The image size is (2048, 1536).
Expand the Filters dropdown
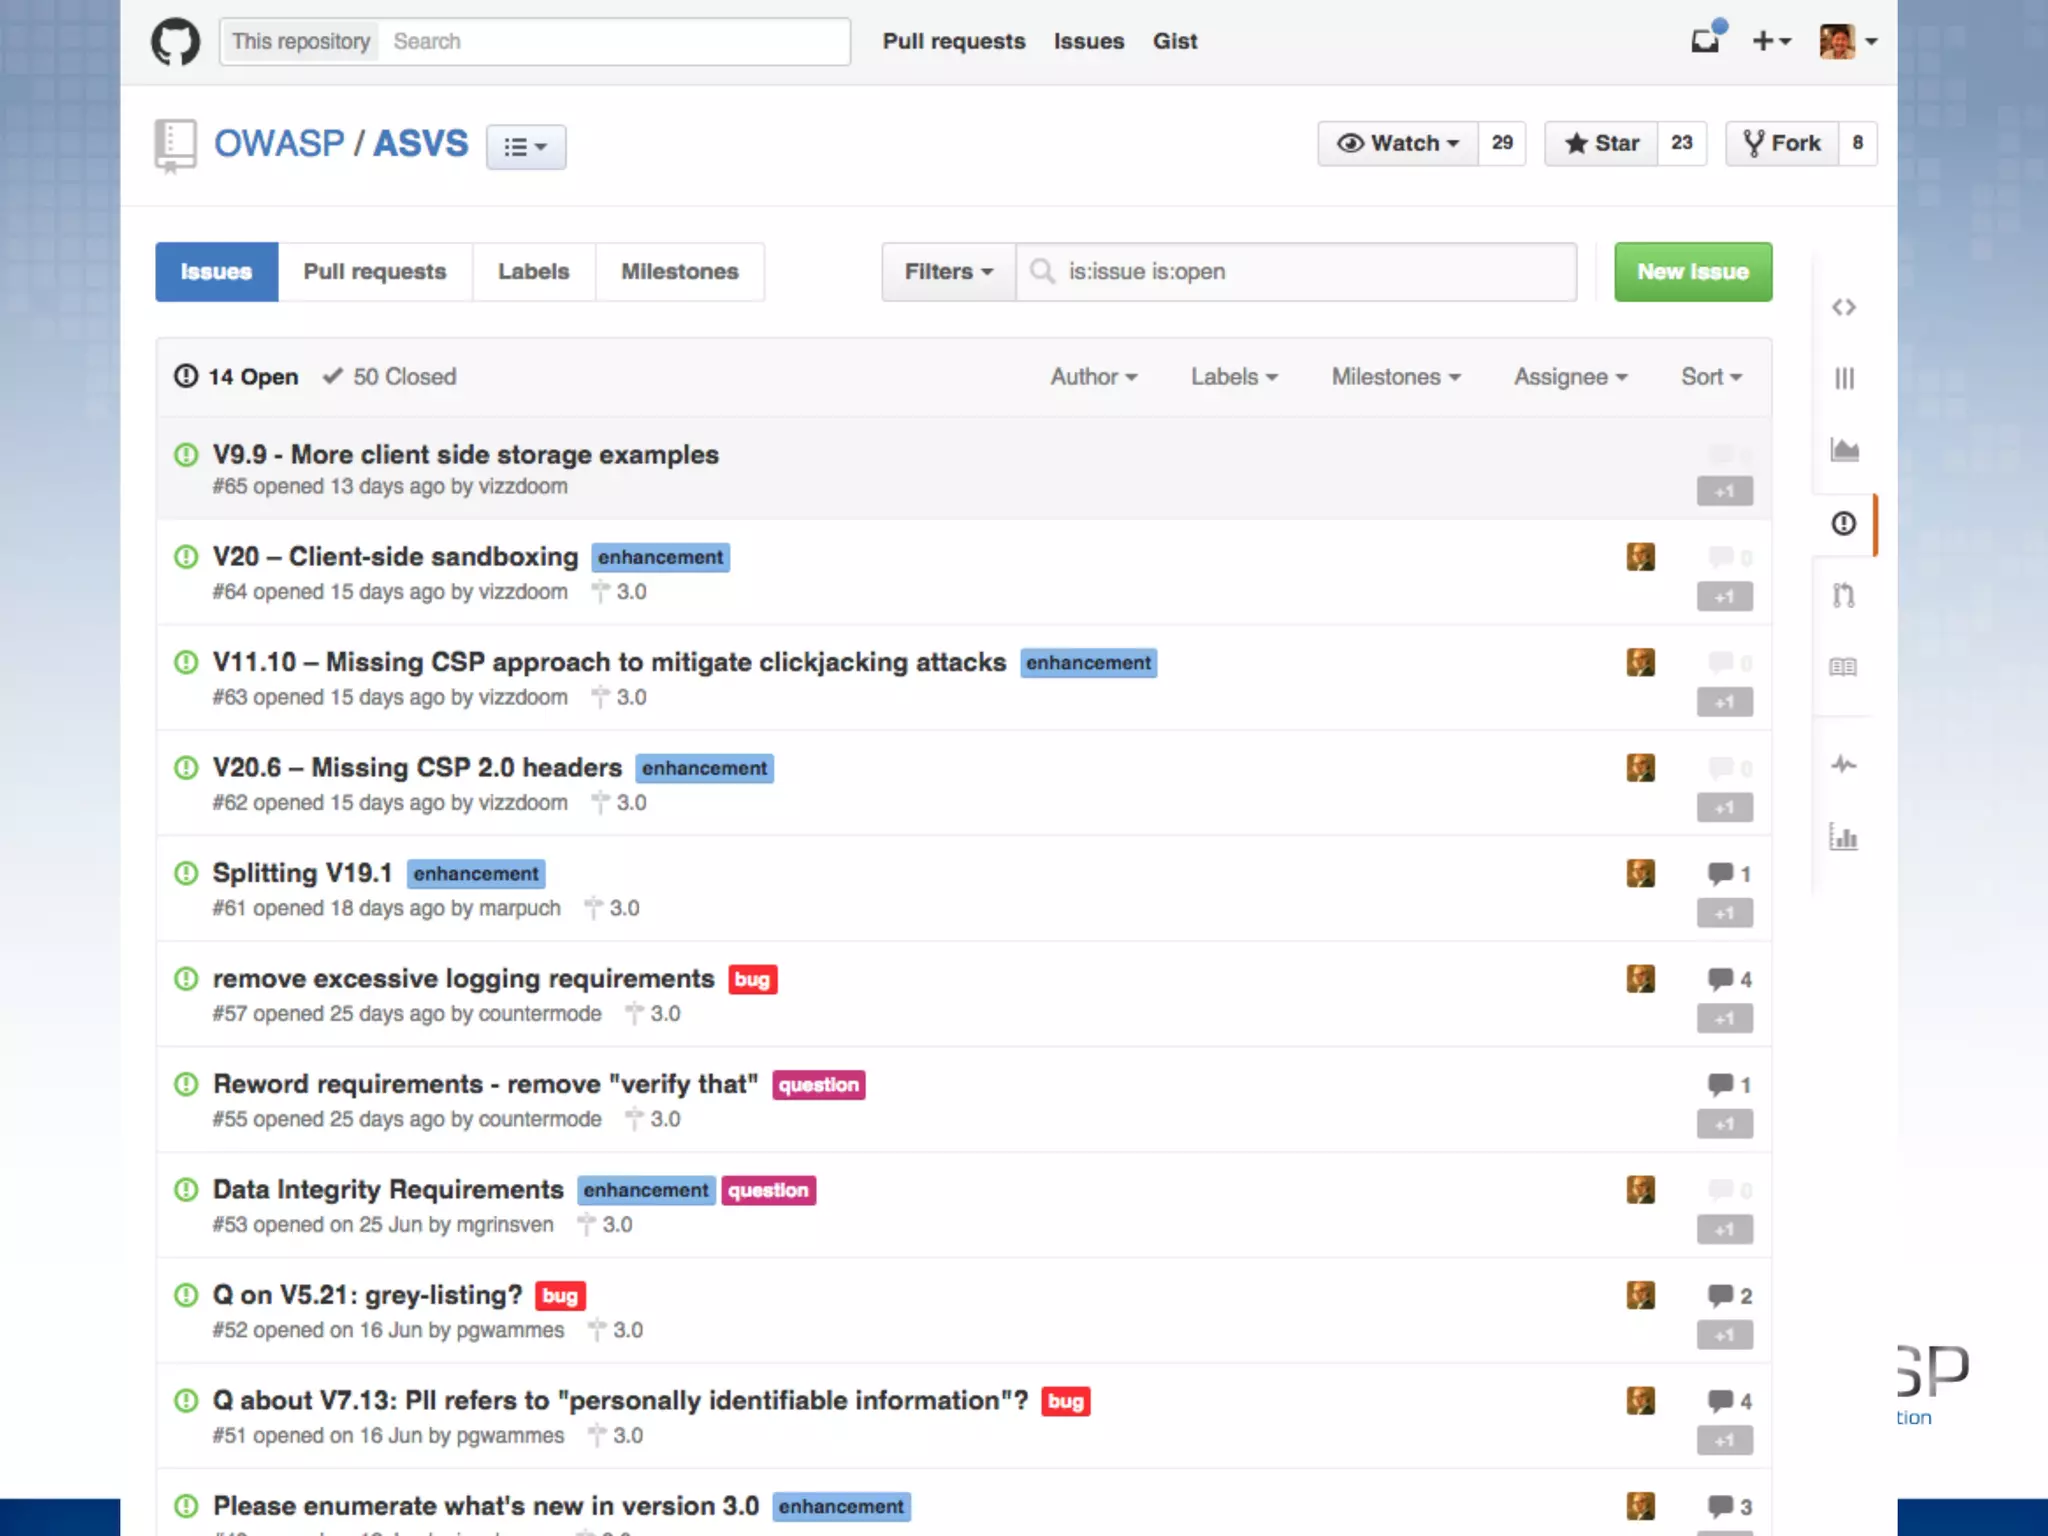click(x=948, y=272)
